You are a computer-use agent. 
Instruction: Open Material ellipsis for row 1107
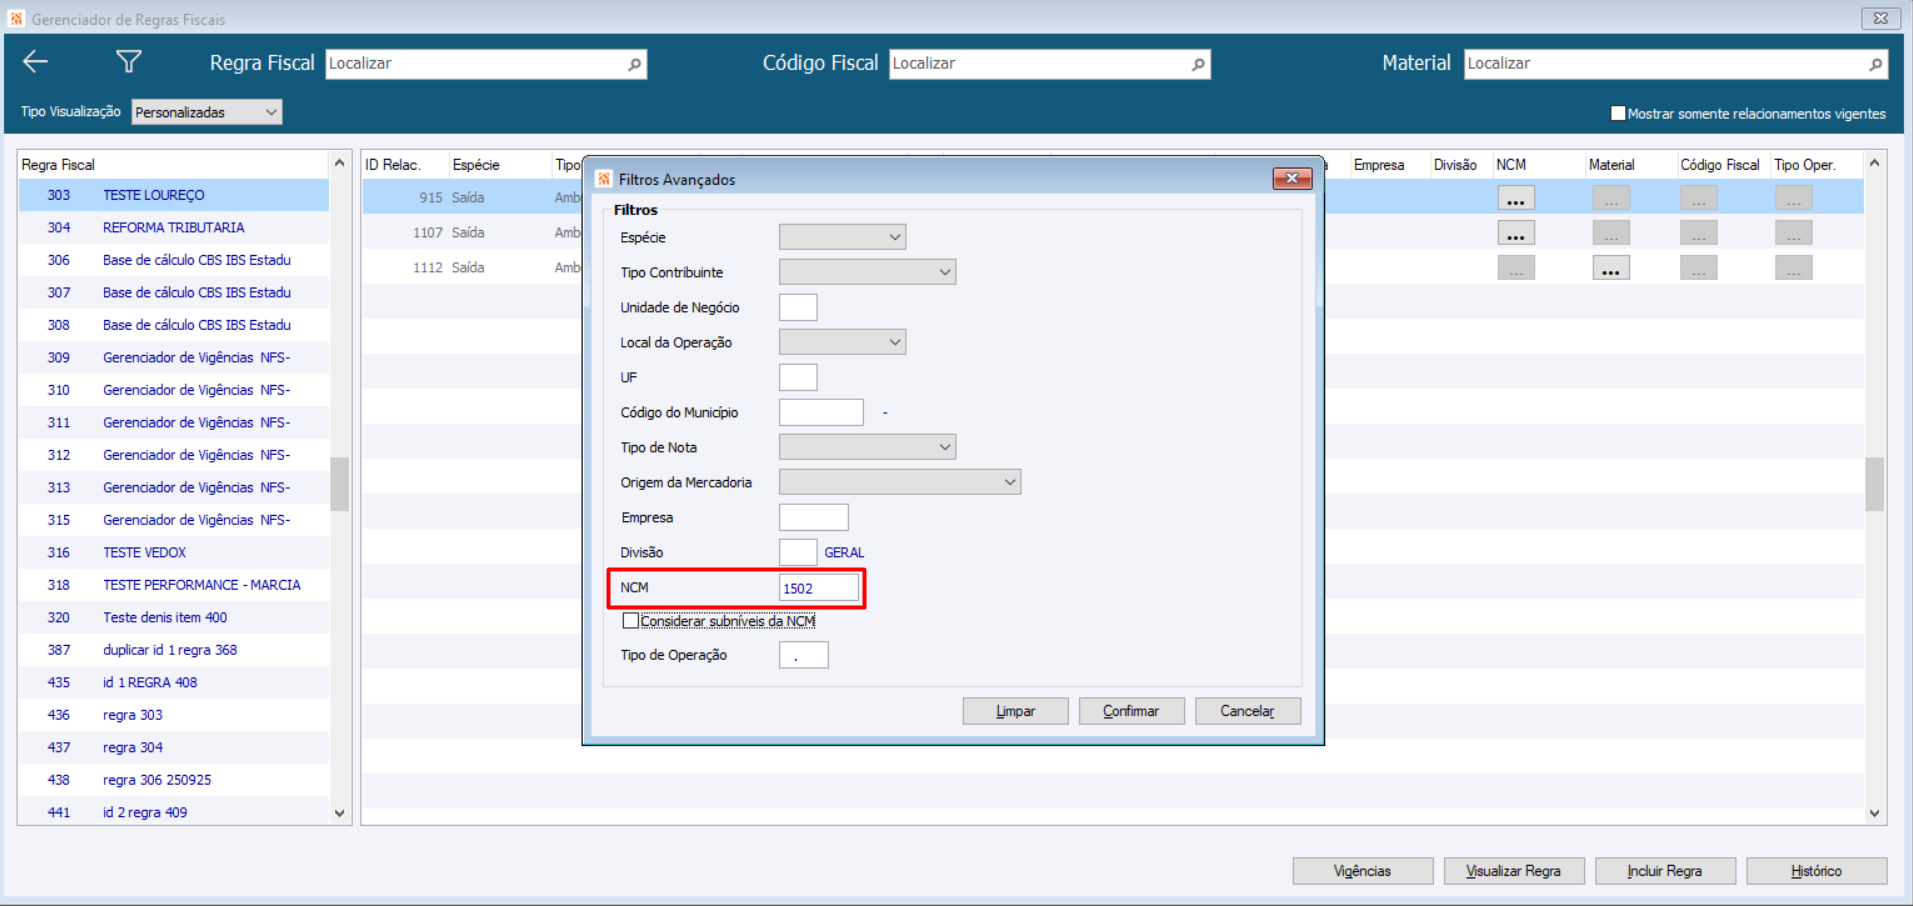point(1611,234)
